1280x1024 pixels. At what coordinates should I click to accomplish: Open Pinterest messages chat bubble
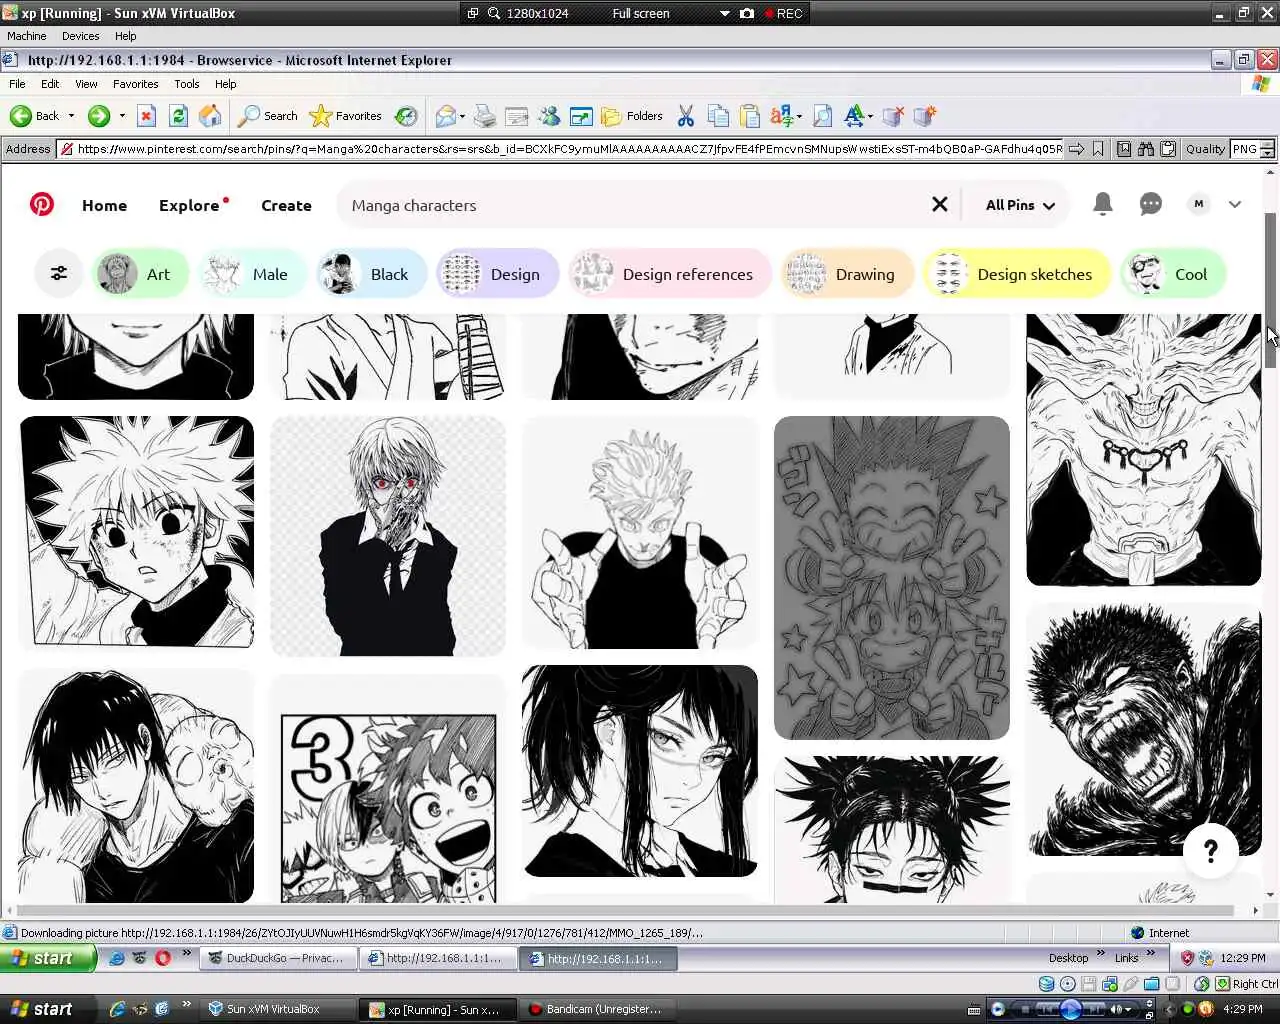pos(1151,204)
